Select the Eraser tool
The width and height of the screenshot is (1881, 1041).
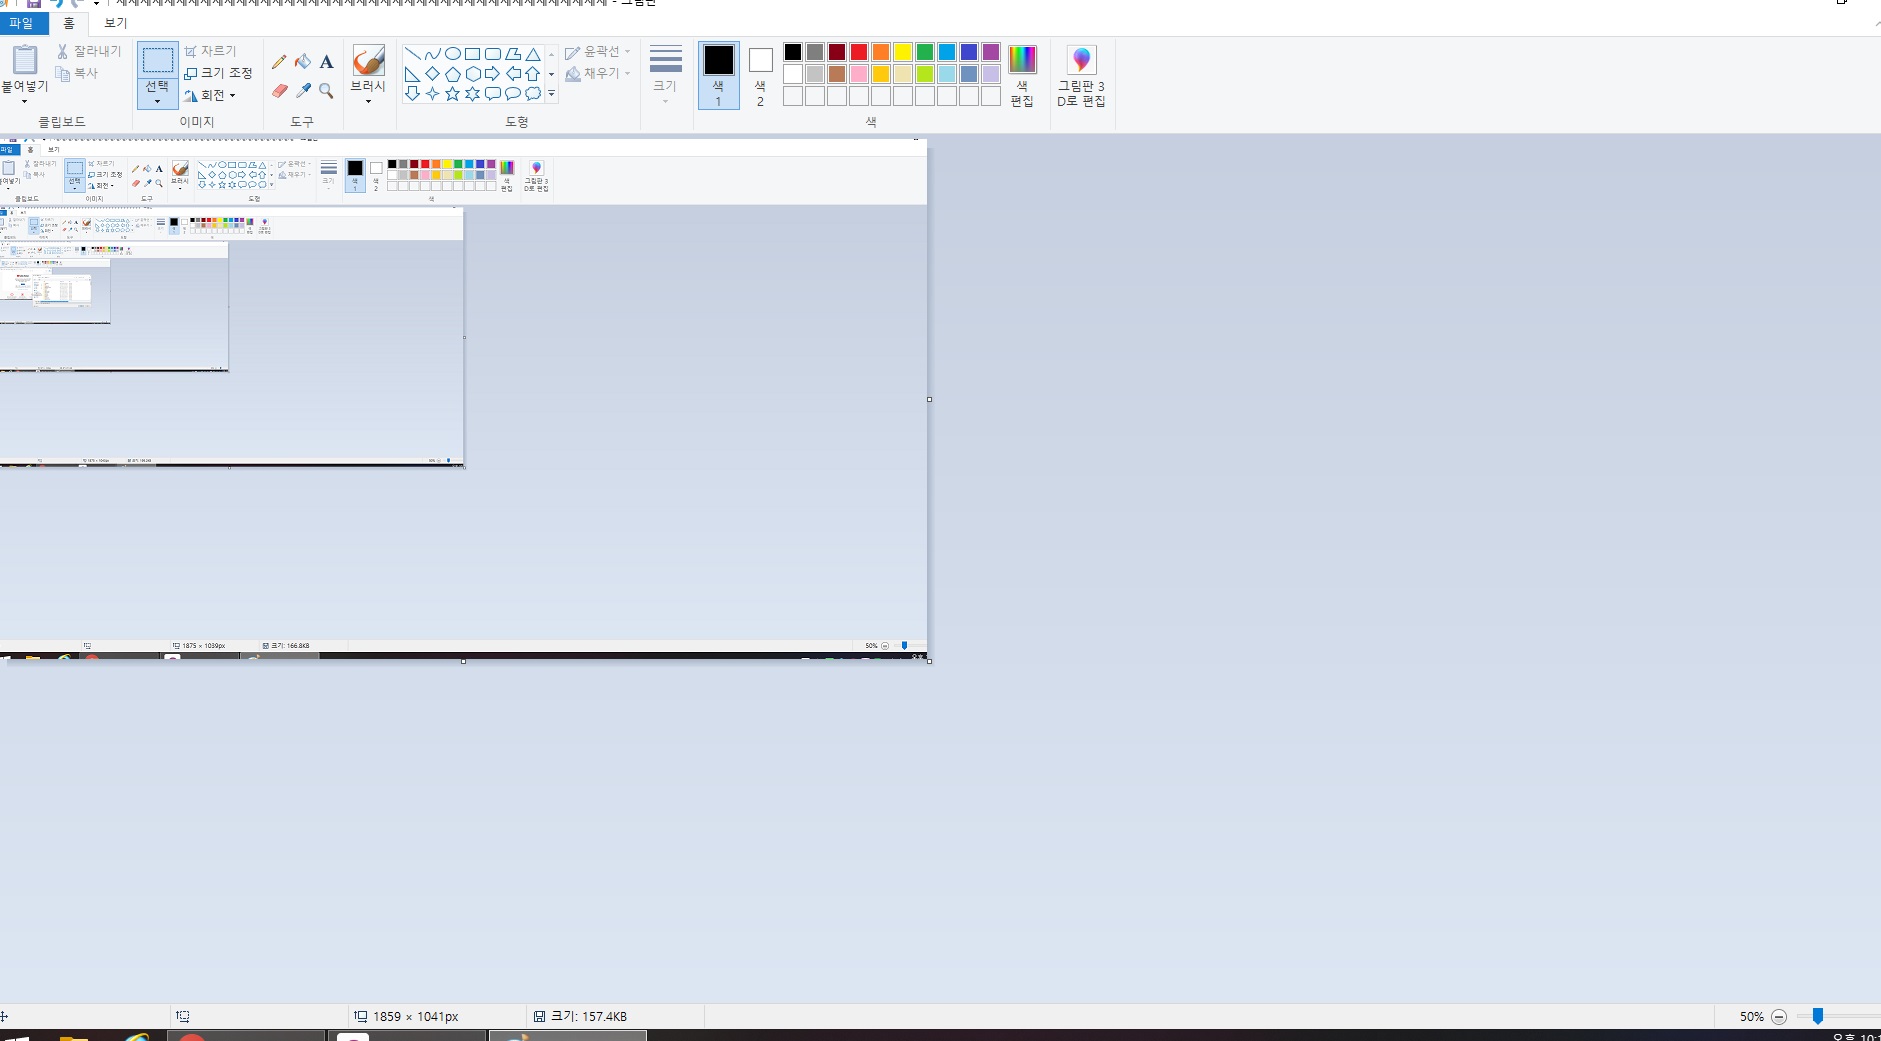pos(279,91)
